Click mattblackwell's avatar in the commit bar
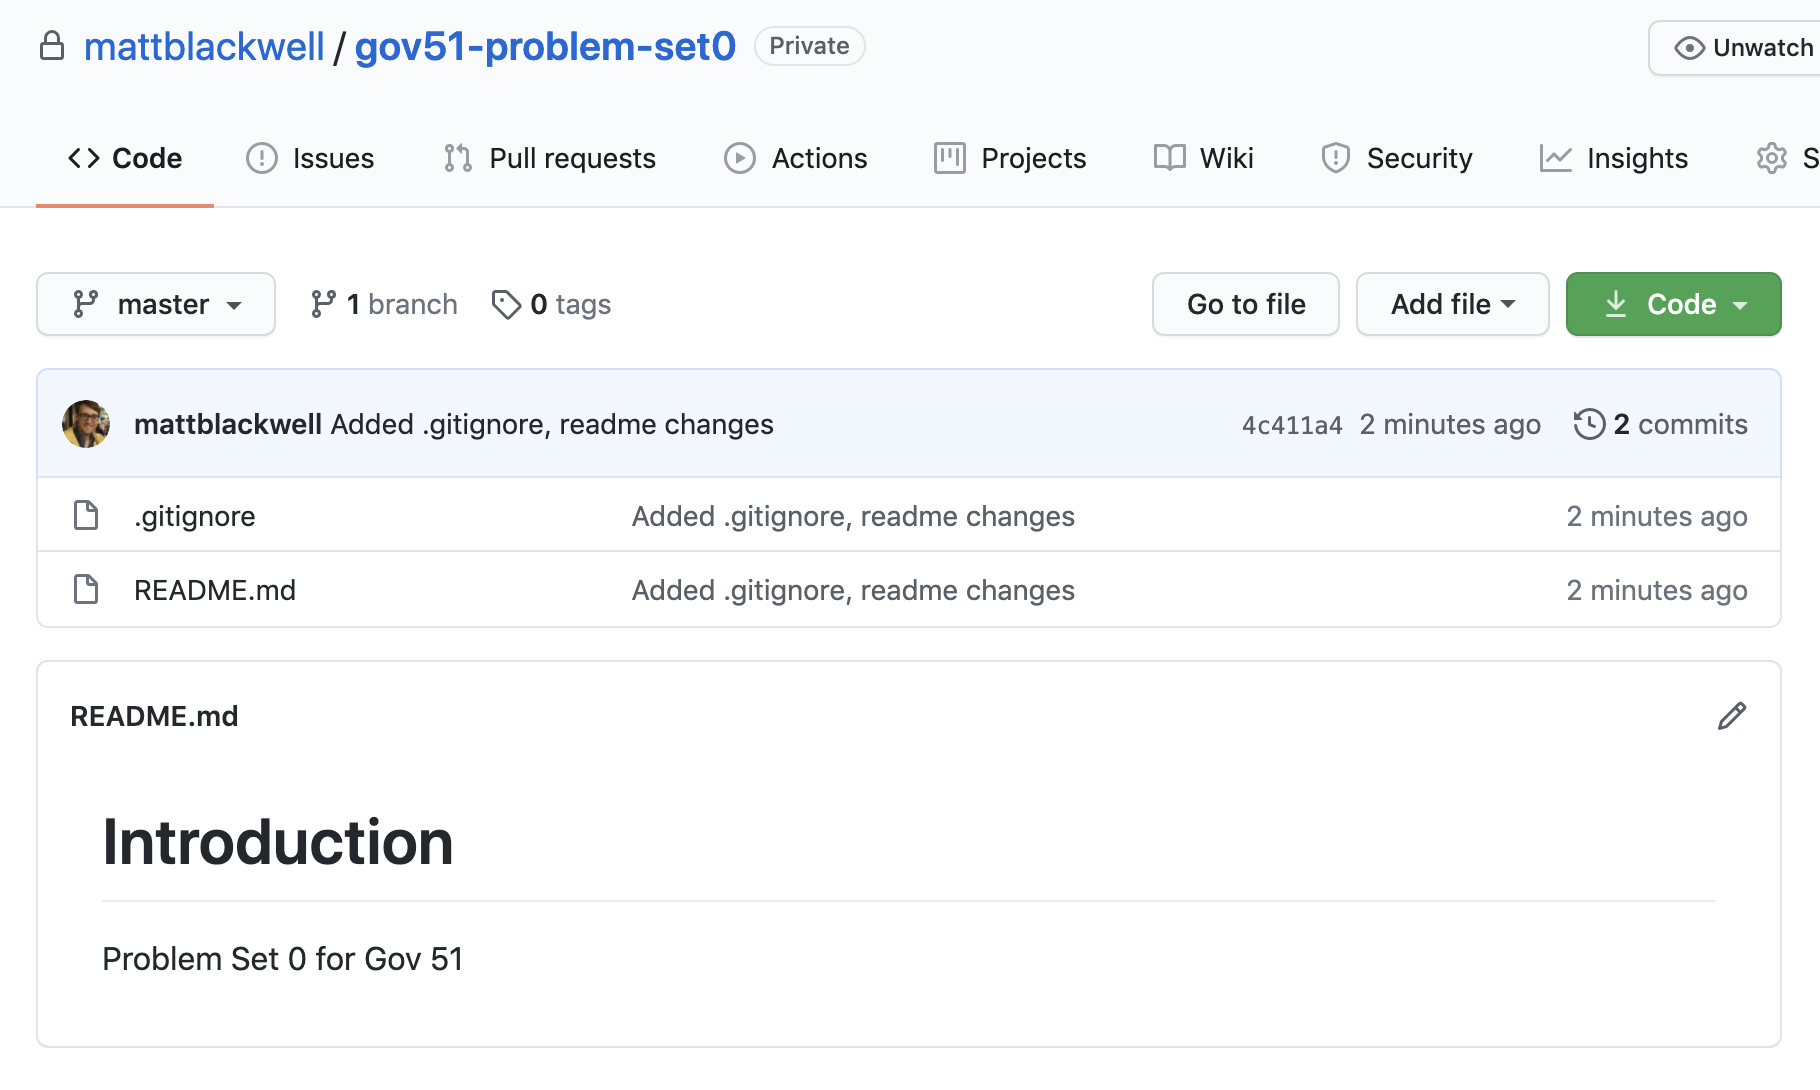 tap(86, 424)
